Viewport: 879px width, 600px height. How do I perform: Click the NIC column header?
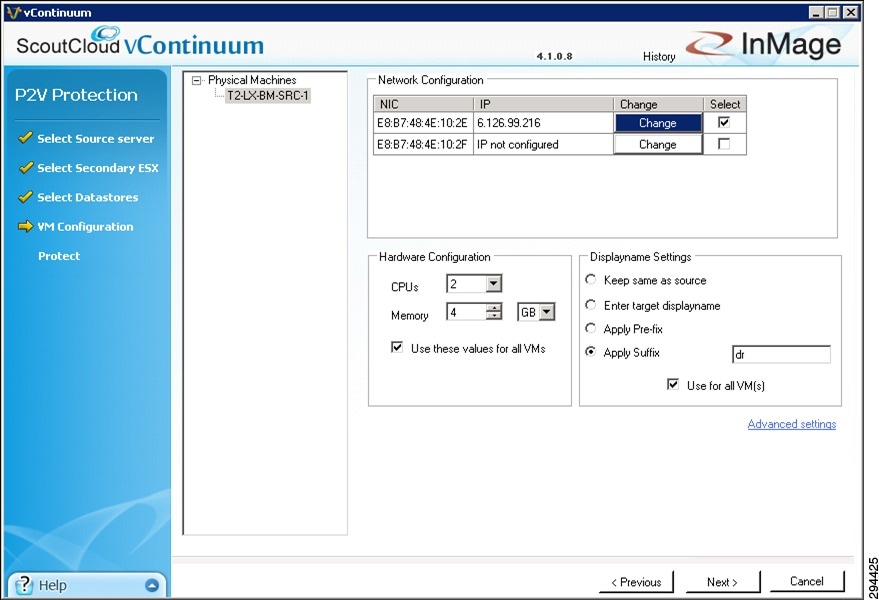coord(423,104)
